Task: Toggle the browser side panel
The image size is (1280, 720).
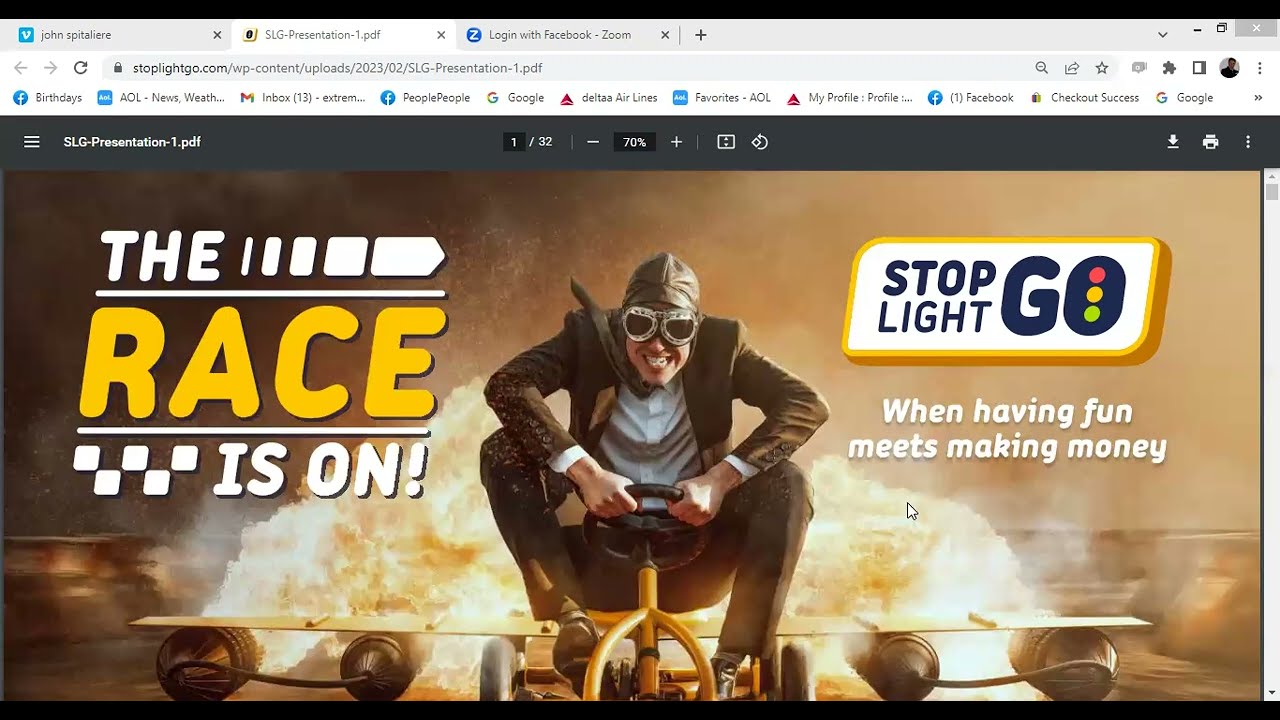Action: [1199, 68]
